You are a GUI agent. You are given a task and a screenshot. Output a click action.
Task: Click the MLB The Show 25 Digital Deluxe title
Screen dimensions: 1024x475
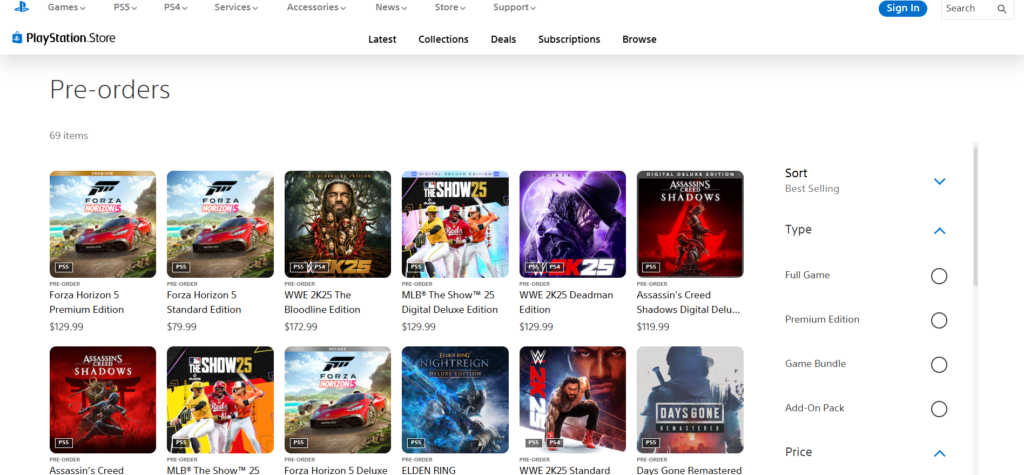pyautogui.click(x=450, y=302)
